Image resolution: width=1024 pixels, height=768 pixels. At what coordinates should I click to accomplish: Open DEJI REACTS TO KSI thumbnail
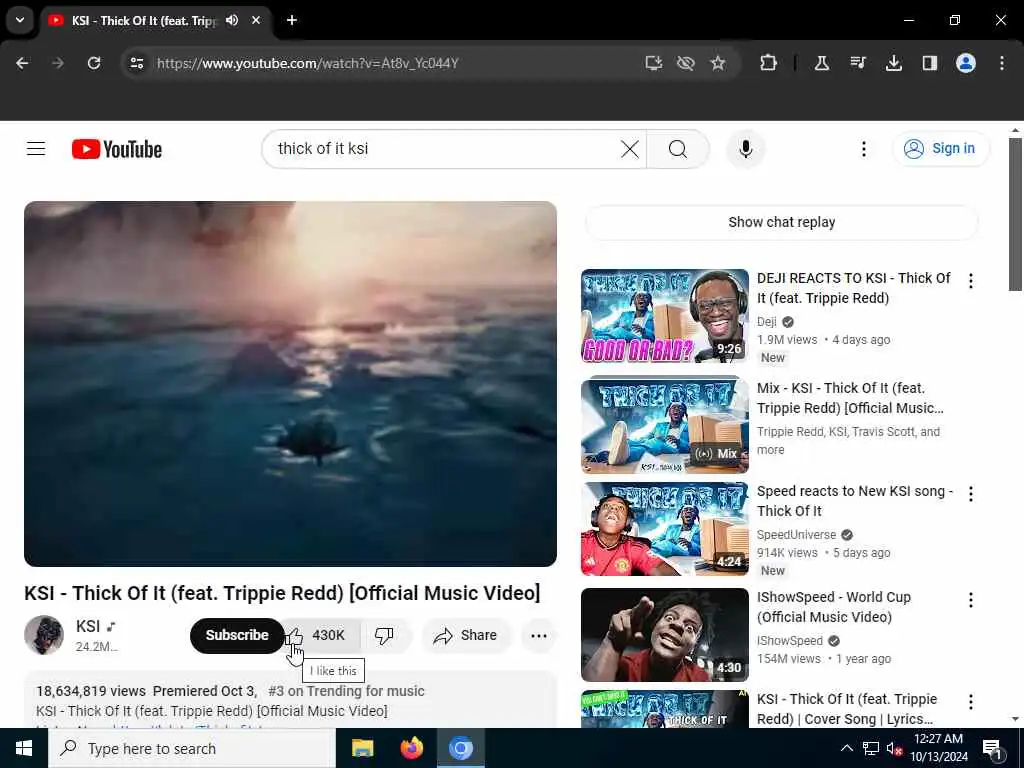[665, 316]
